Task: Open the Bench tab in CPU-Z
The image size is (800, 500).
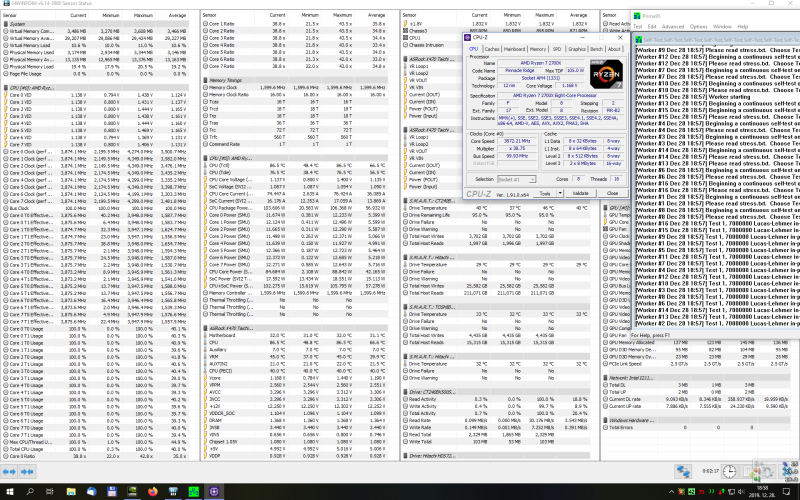Action: (596, 49)
